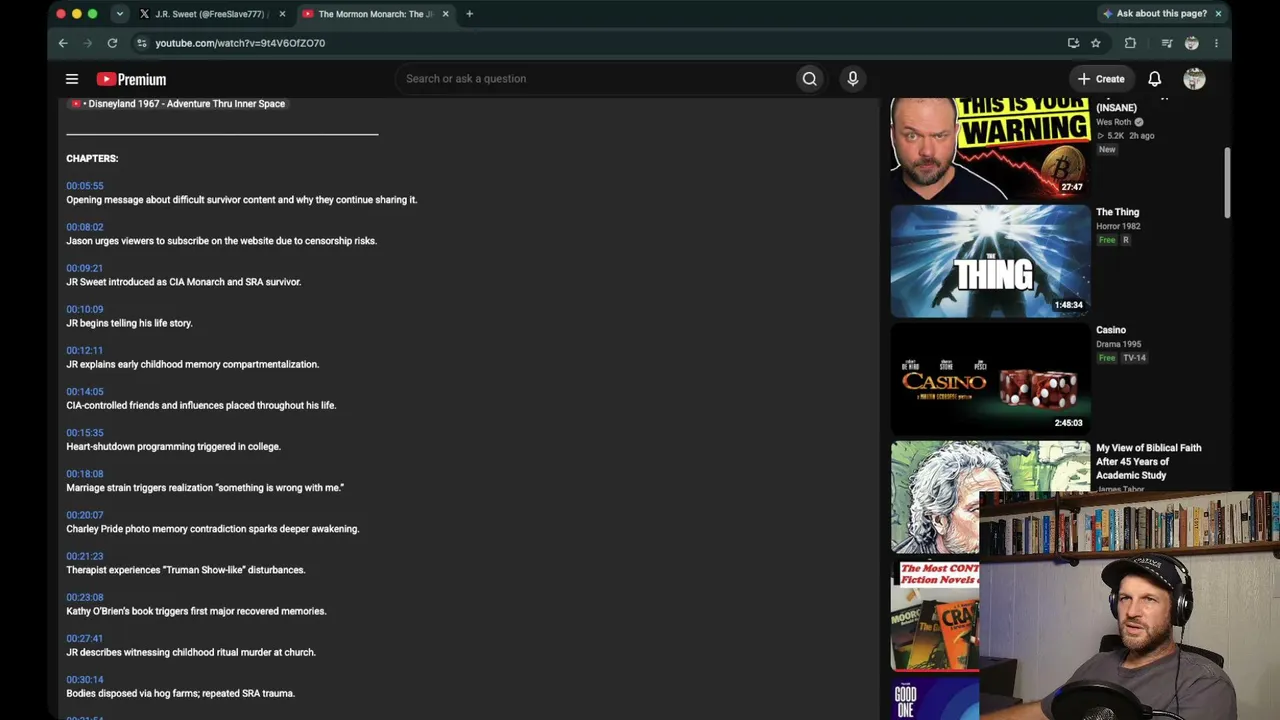
Task: Jump to chapter timestamp 00:15:35
Action: pos(85,433)
